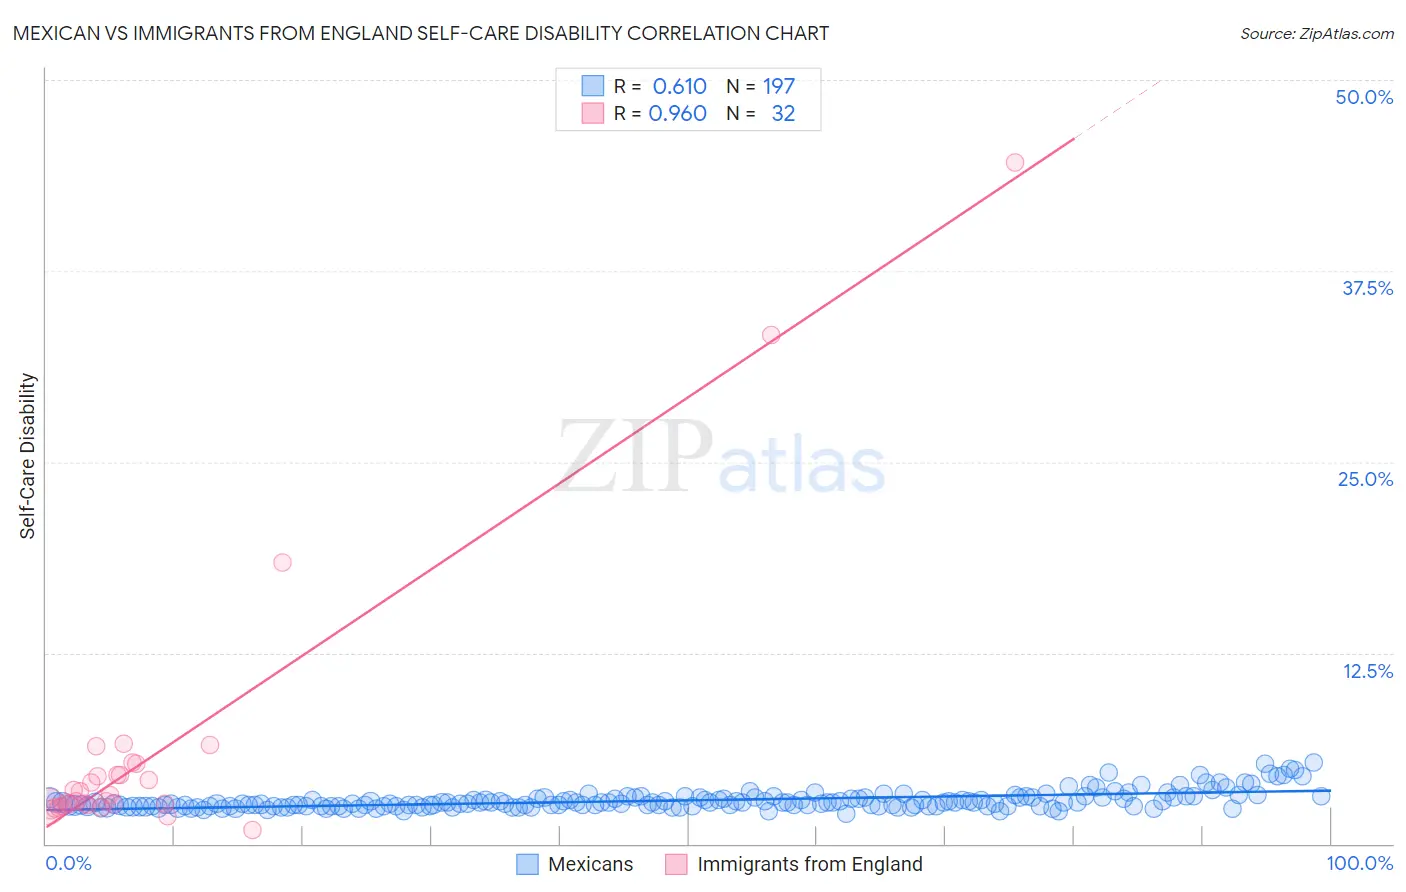Select the pink outlier point near 18%
The image size is (1406, 892).
point(282,562)
